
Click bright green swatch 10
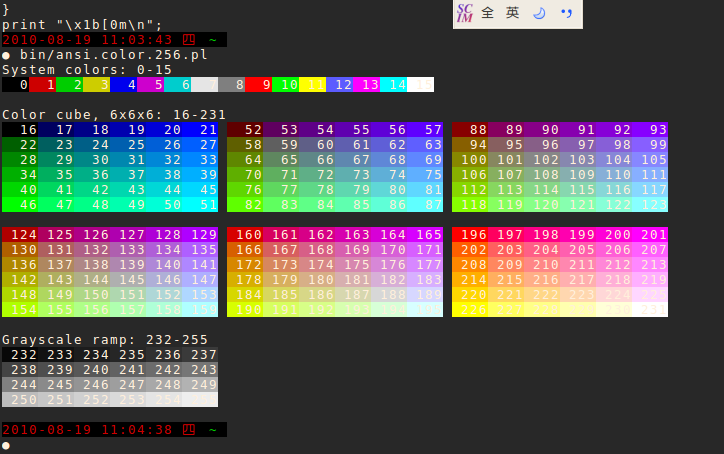coord(286,85)
